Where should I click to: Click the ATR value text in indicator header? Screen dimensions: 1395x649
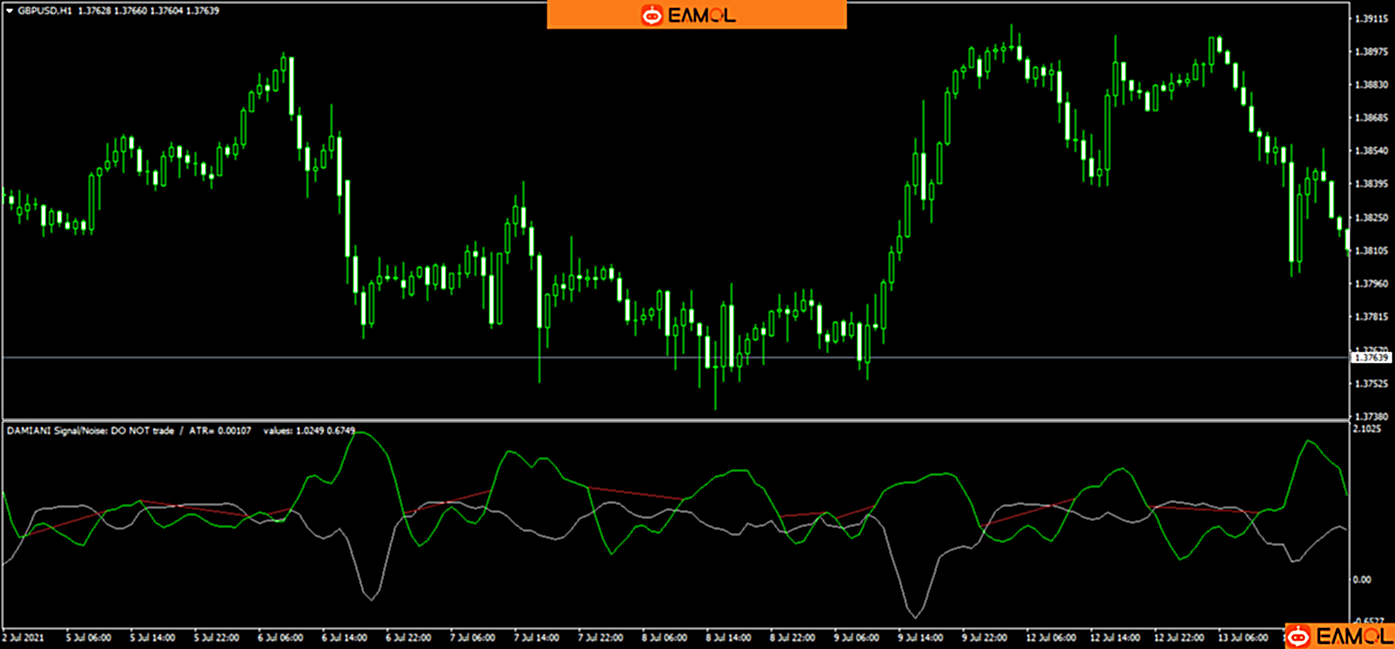pyautogui.click(x=219, y=430)
